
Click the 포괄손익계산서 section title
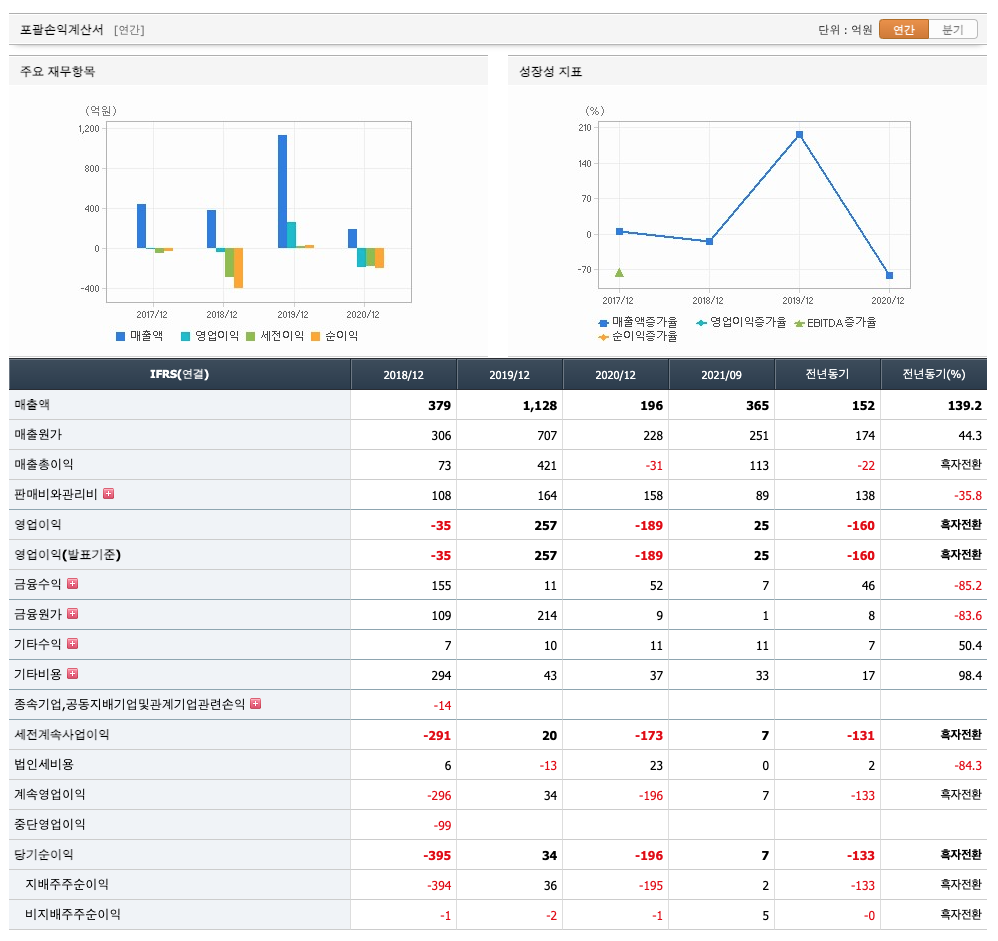pos(62,29)
